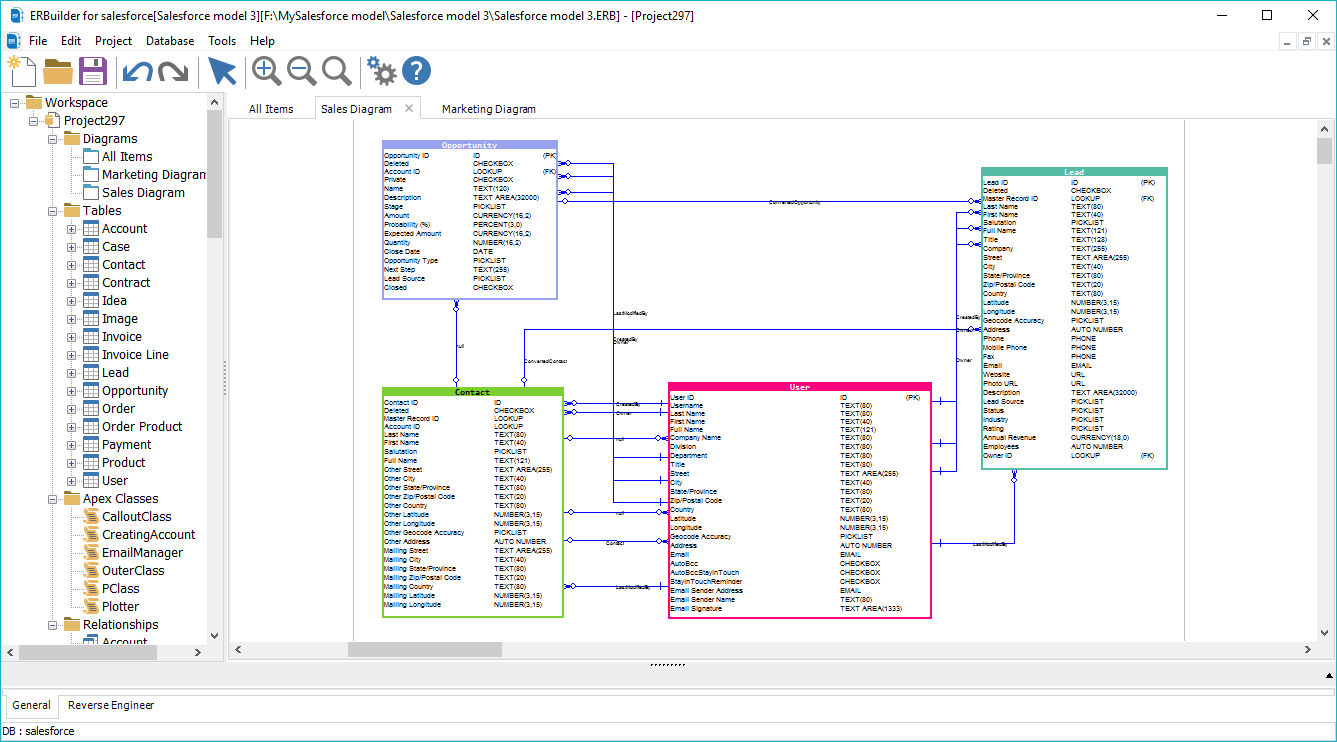Click the EmailManager apex class icon
The image size is (1337, 742).
coord(91,553)
